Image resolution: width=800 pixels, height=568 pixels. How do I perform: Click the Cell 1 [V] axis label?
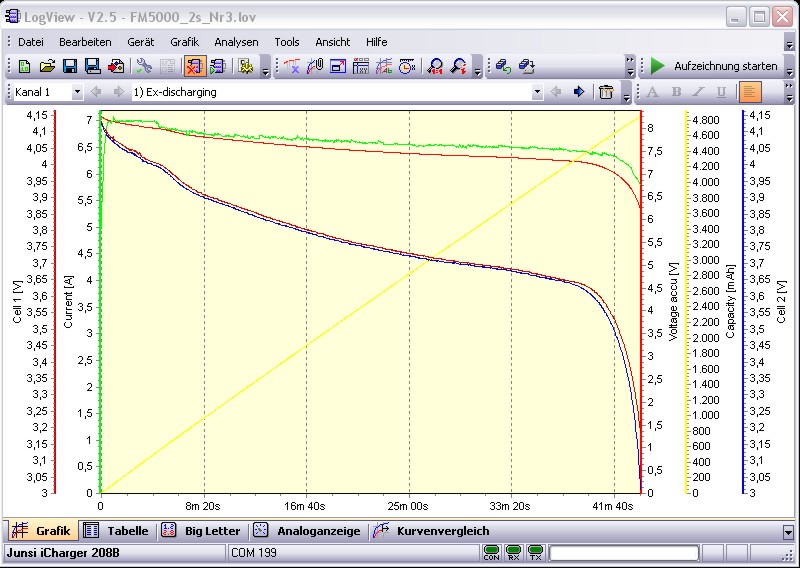pos(18,302)
